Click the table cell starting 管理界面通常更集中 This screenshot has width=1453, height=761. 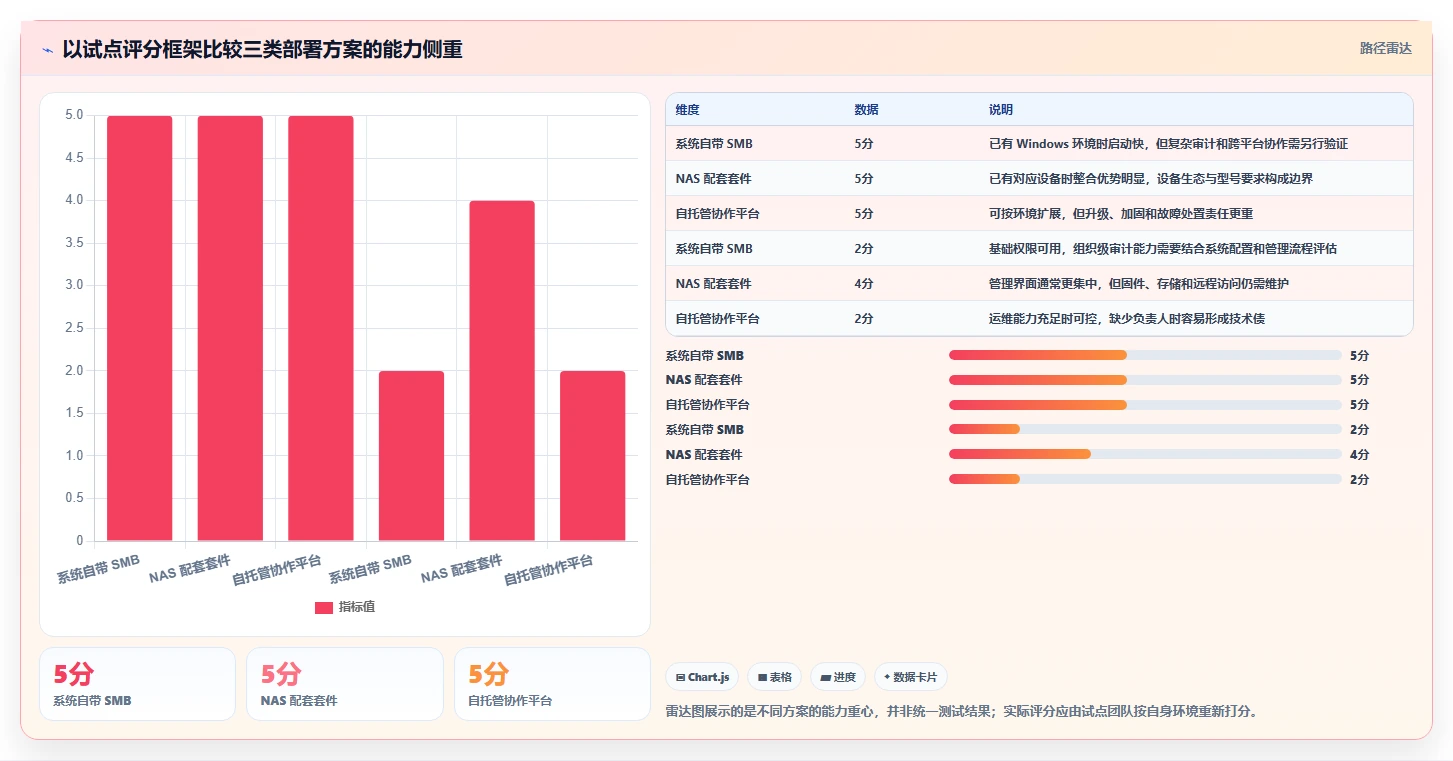pyautogui.click(x=1138, y=284)
